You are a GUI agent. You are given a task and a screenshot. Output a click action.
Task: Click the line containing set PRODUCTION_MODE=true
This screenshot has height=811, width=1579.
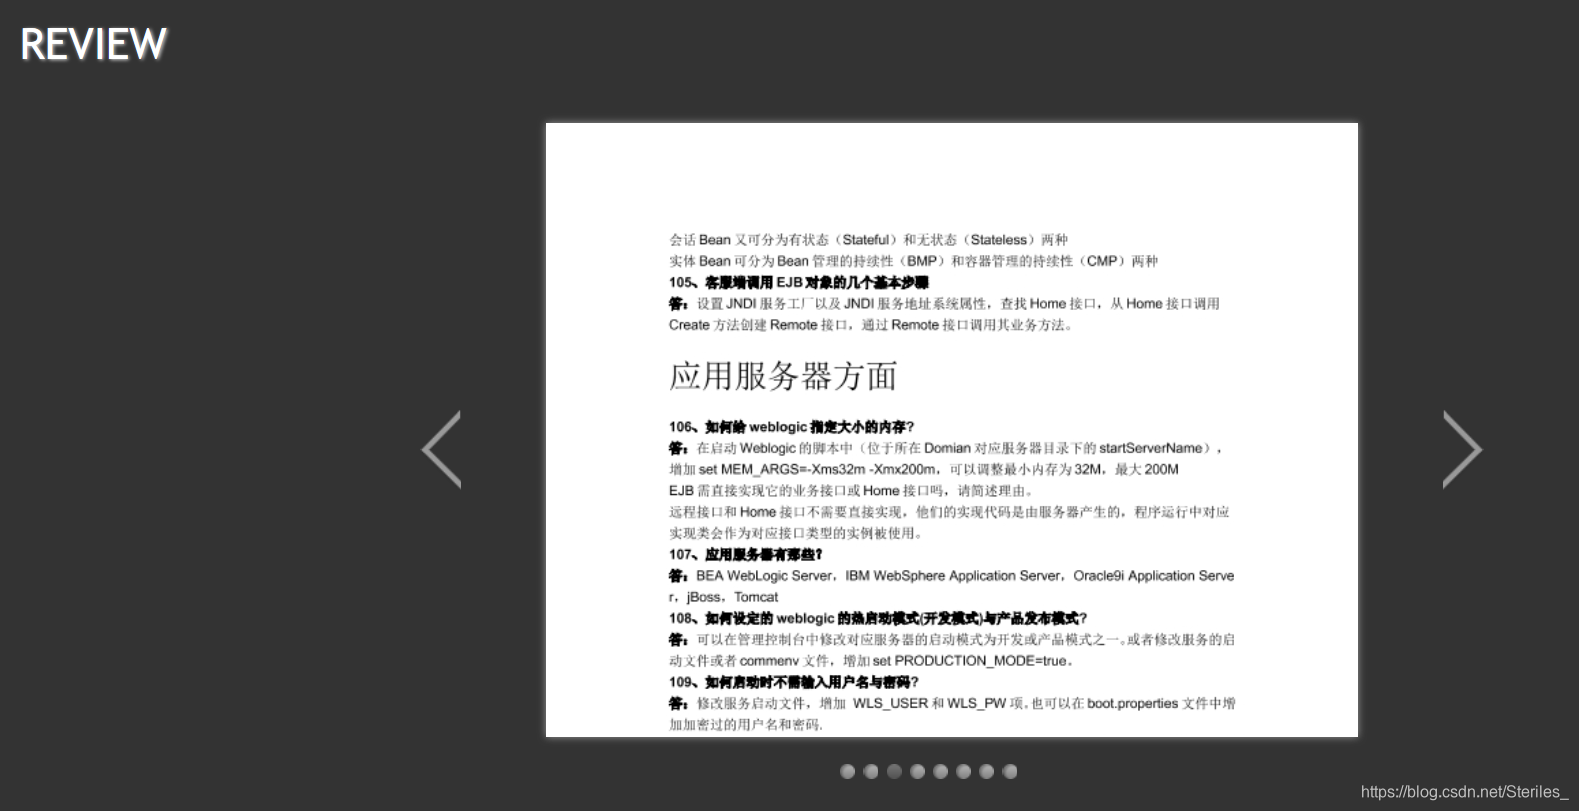[871, 661]
